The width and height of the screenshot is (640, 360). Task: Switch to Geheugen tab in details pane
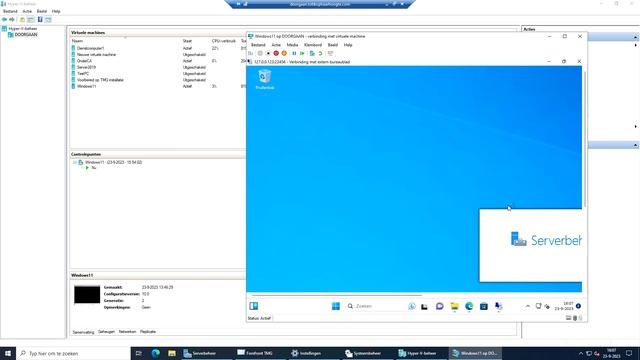106,332
